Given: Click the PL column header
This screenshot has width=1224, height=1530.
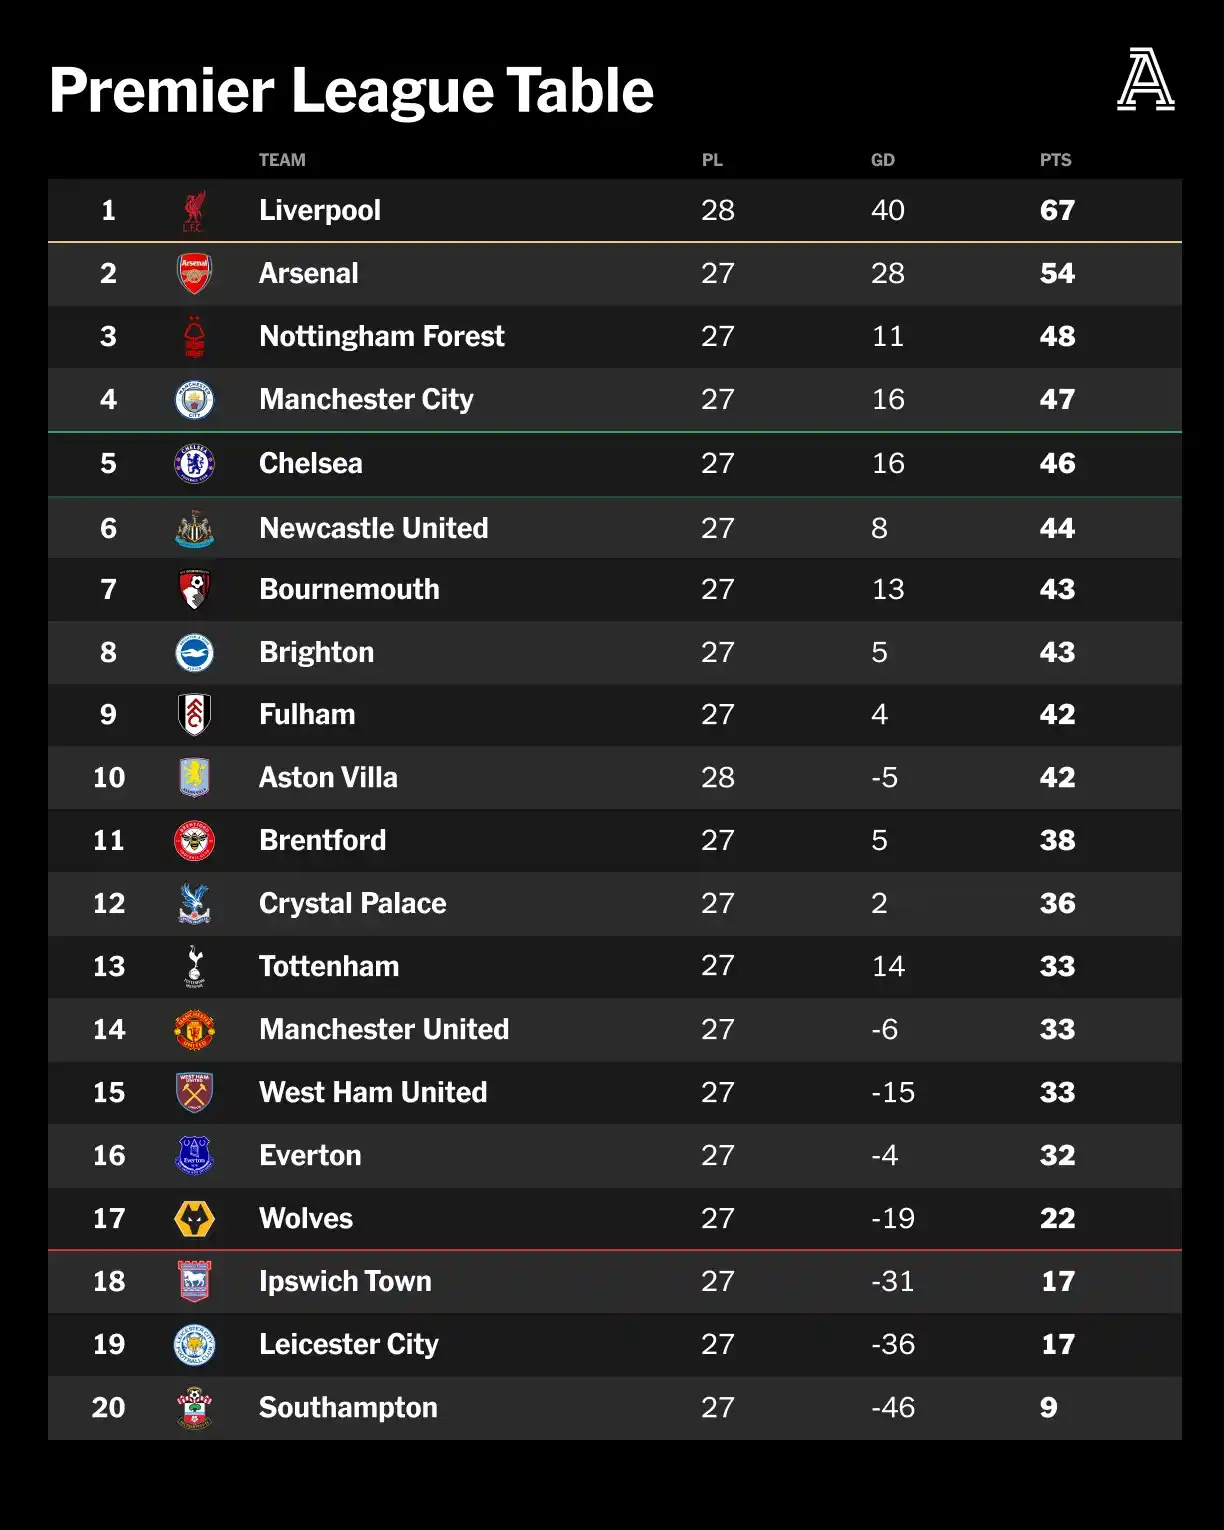Looking at the screenshot, I should coord(712,160).
